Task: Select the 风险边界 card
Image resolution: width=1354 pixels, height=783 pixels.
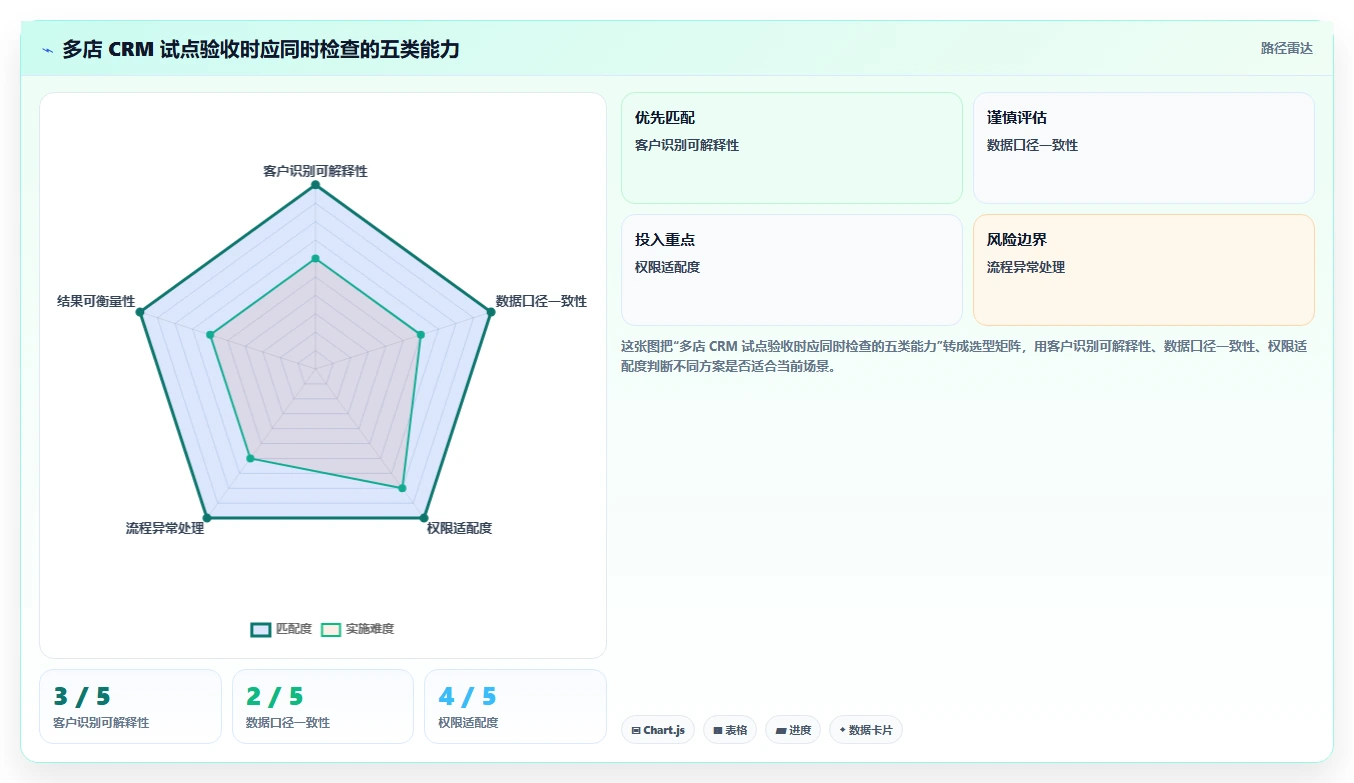Action: [x=1144, y=270]
